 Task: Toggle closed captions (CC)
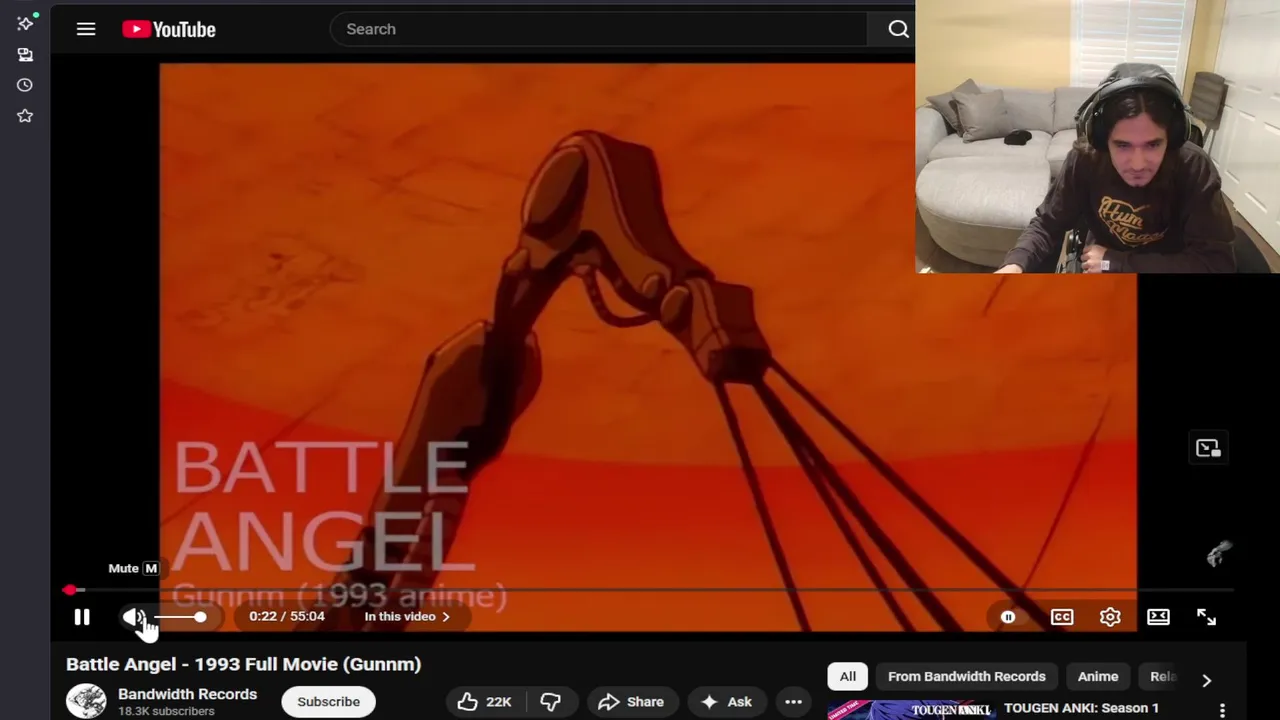(1062, 617)
